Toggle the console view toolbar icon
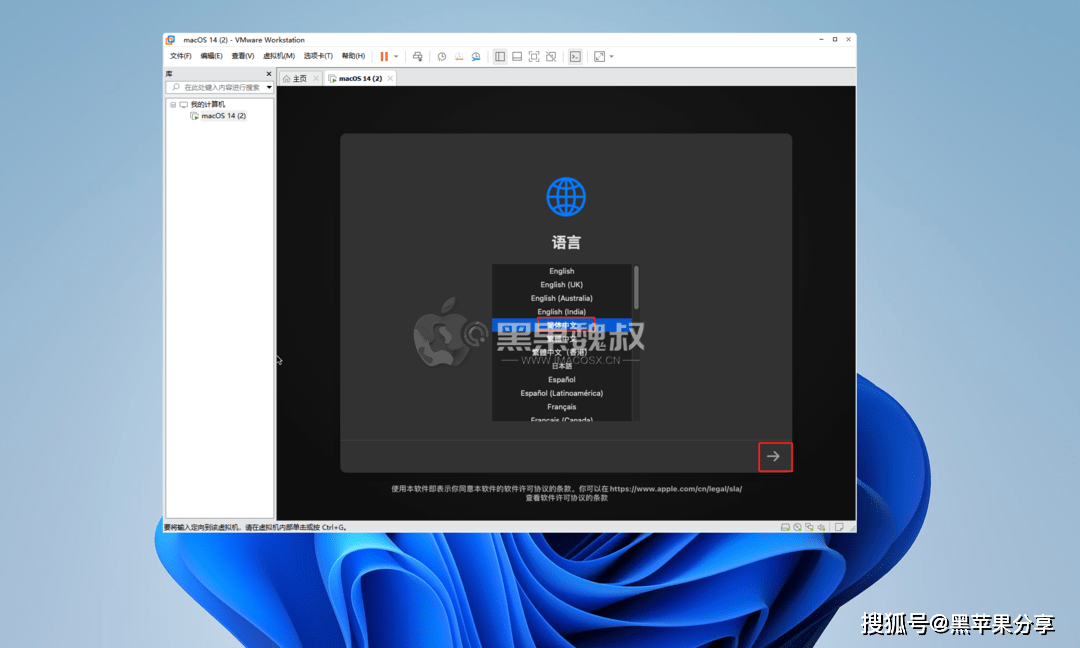This screenshot has width=1080, height=648. pyautogui.click(x=575, y=56)
